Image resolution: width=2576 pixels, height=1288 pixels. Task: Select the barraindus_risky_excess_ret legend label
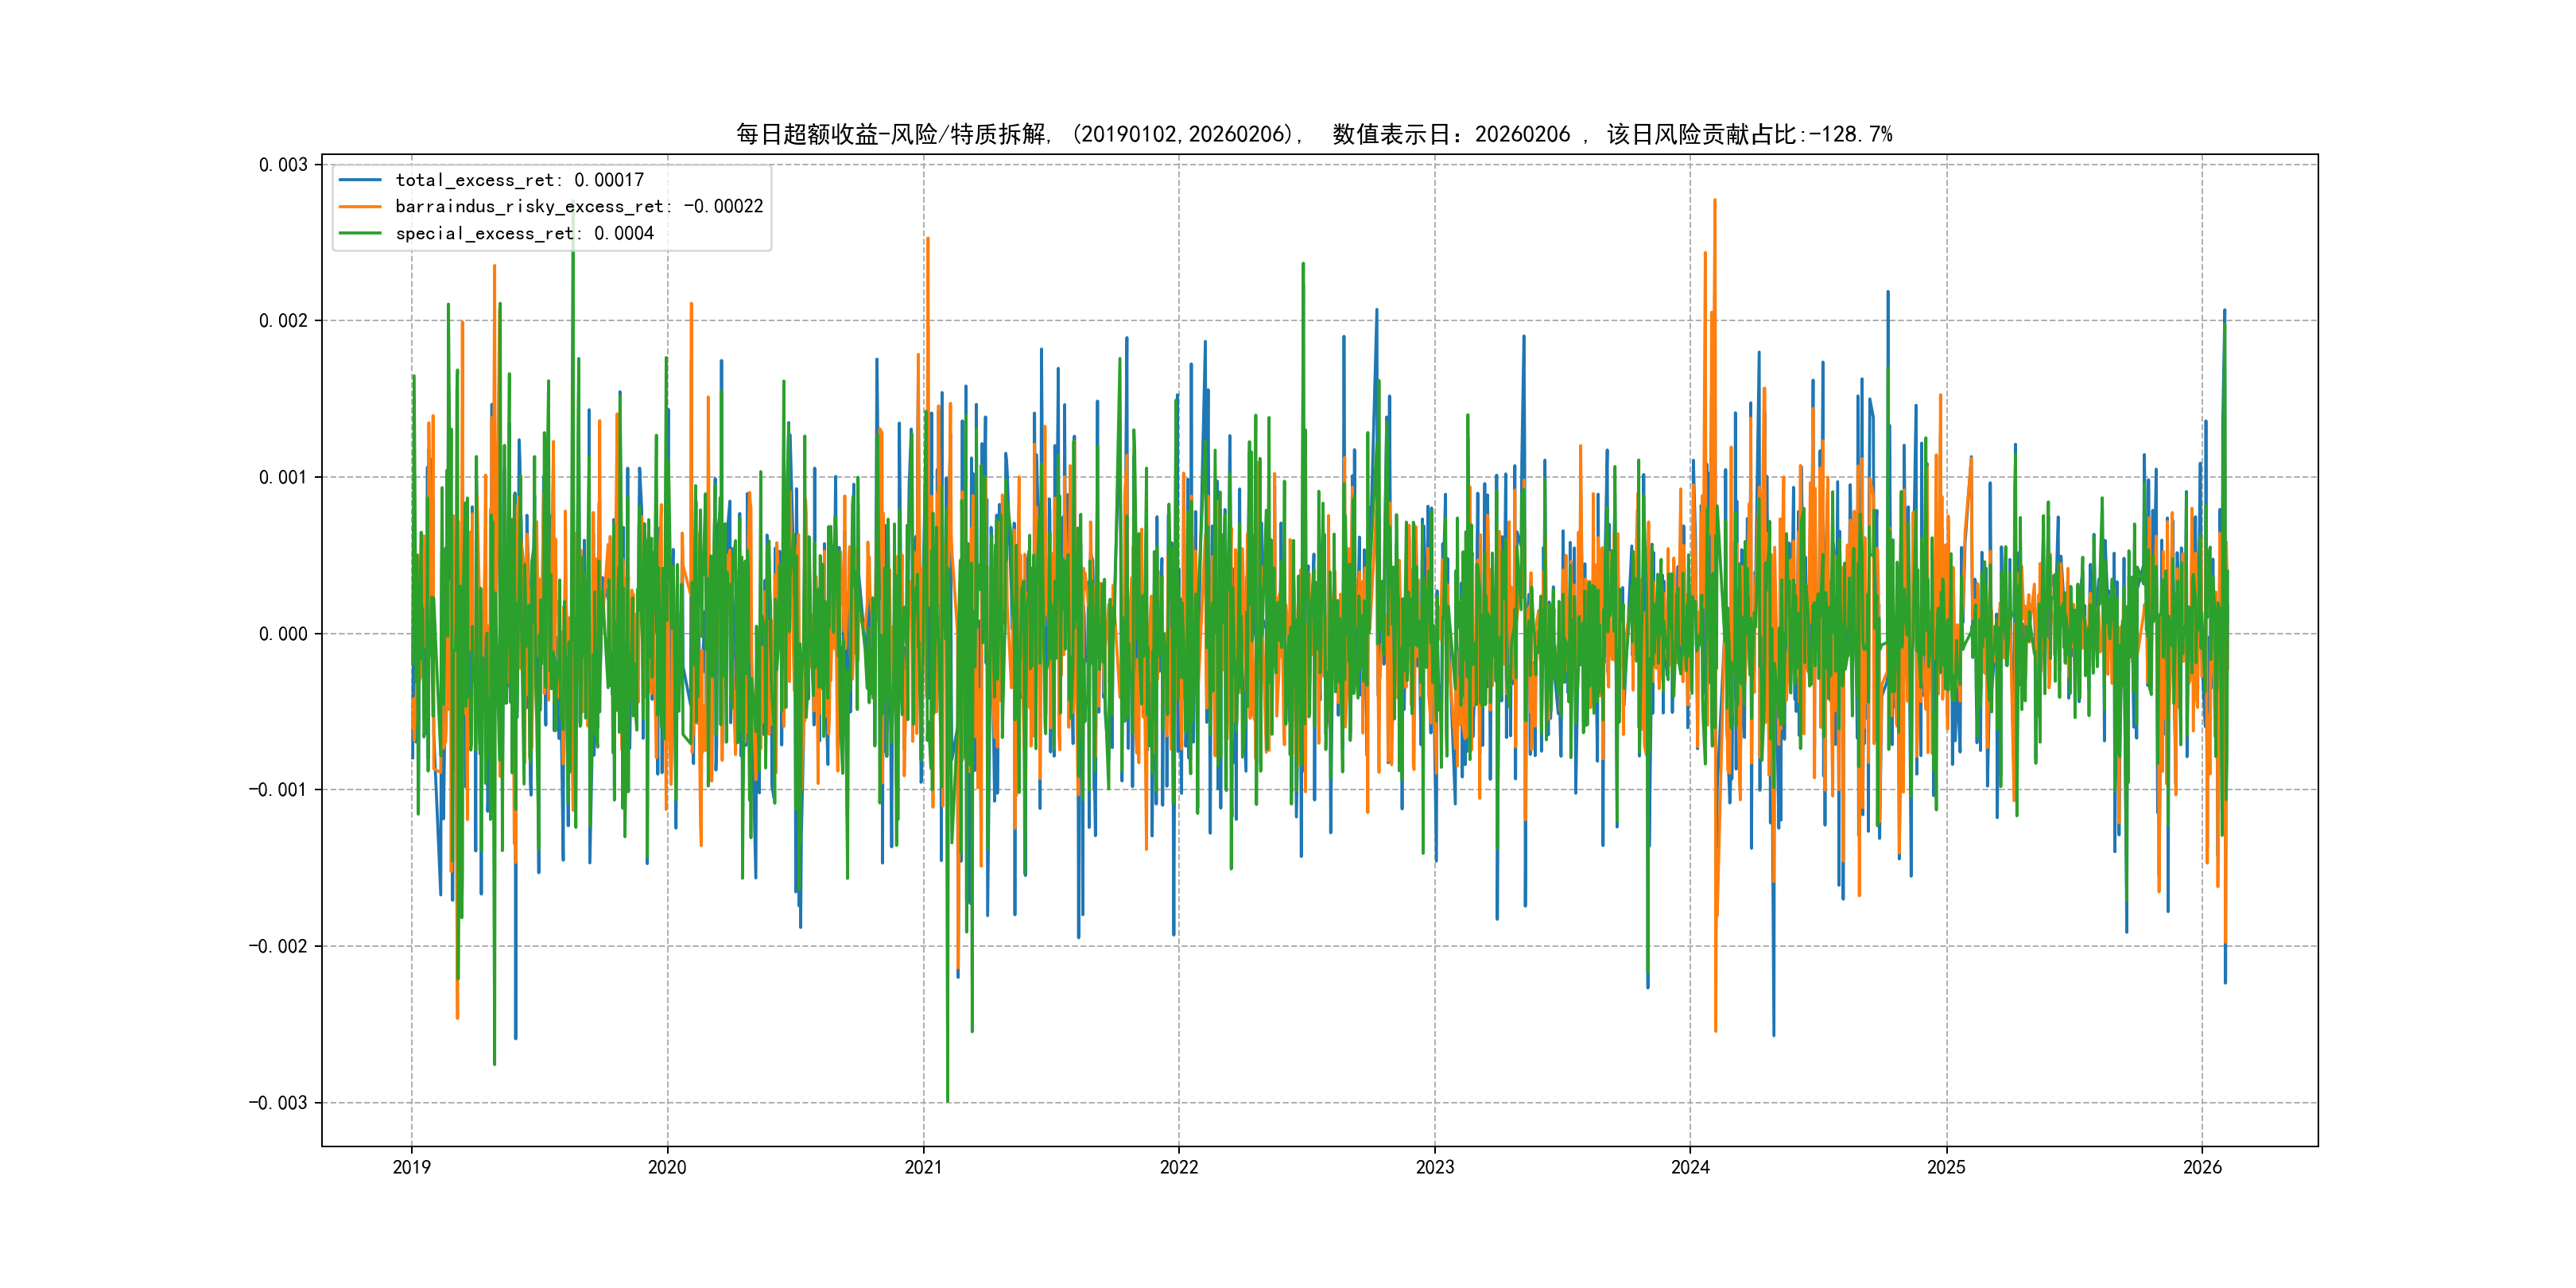coord(579,207)
